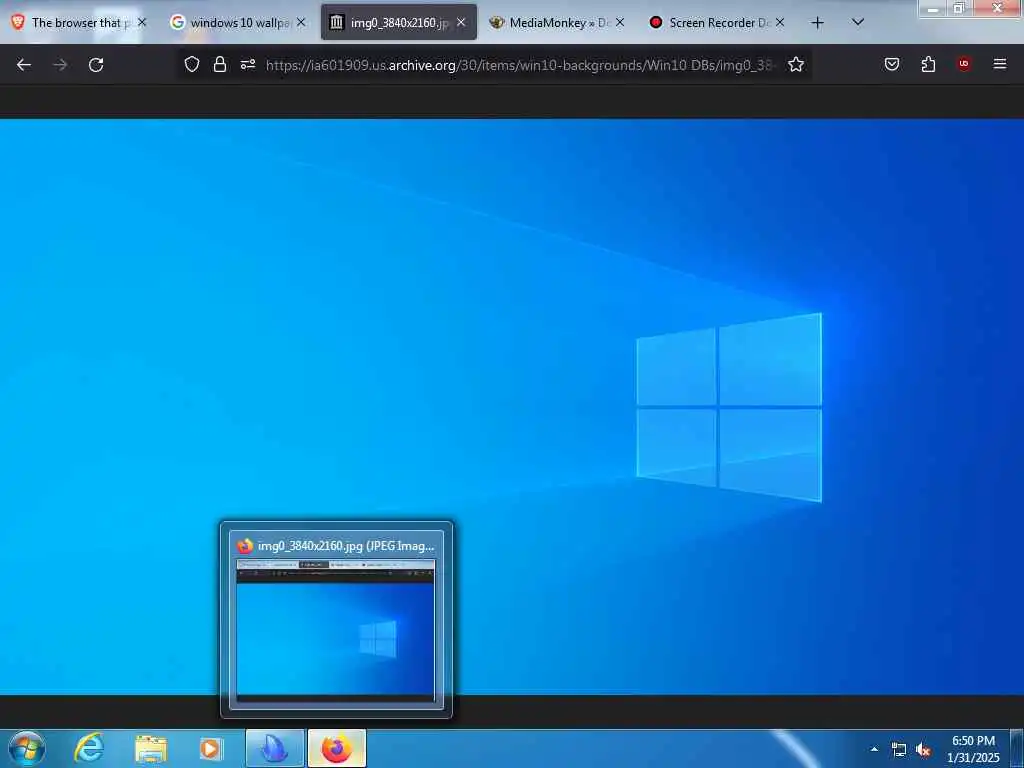Screen dimensions: 1024x768
Task: Click the Firefox taskbar button
Action: tap(337, 749)
